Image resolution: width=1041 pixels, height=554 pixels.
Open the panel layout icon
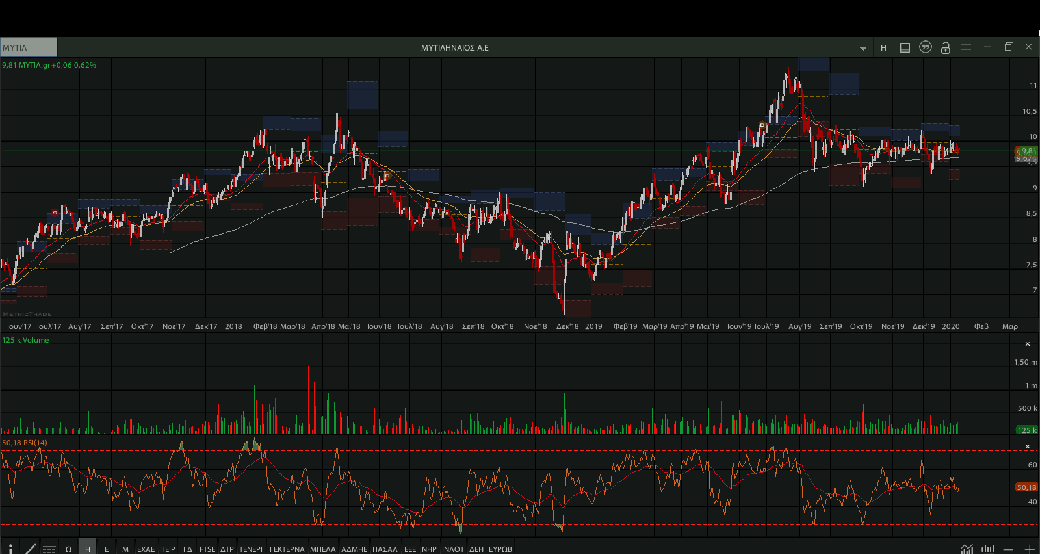click(904, 47)
